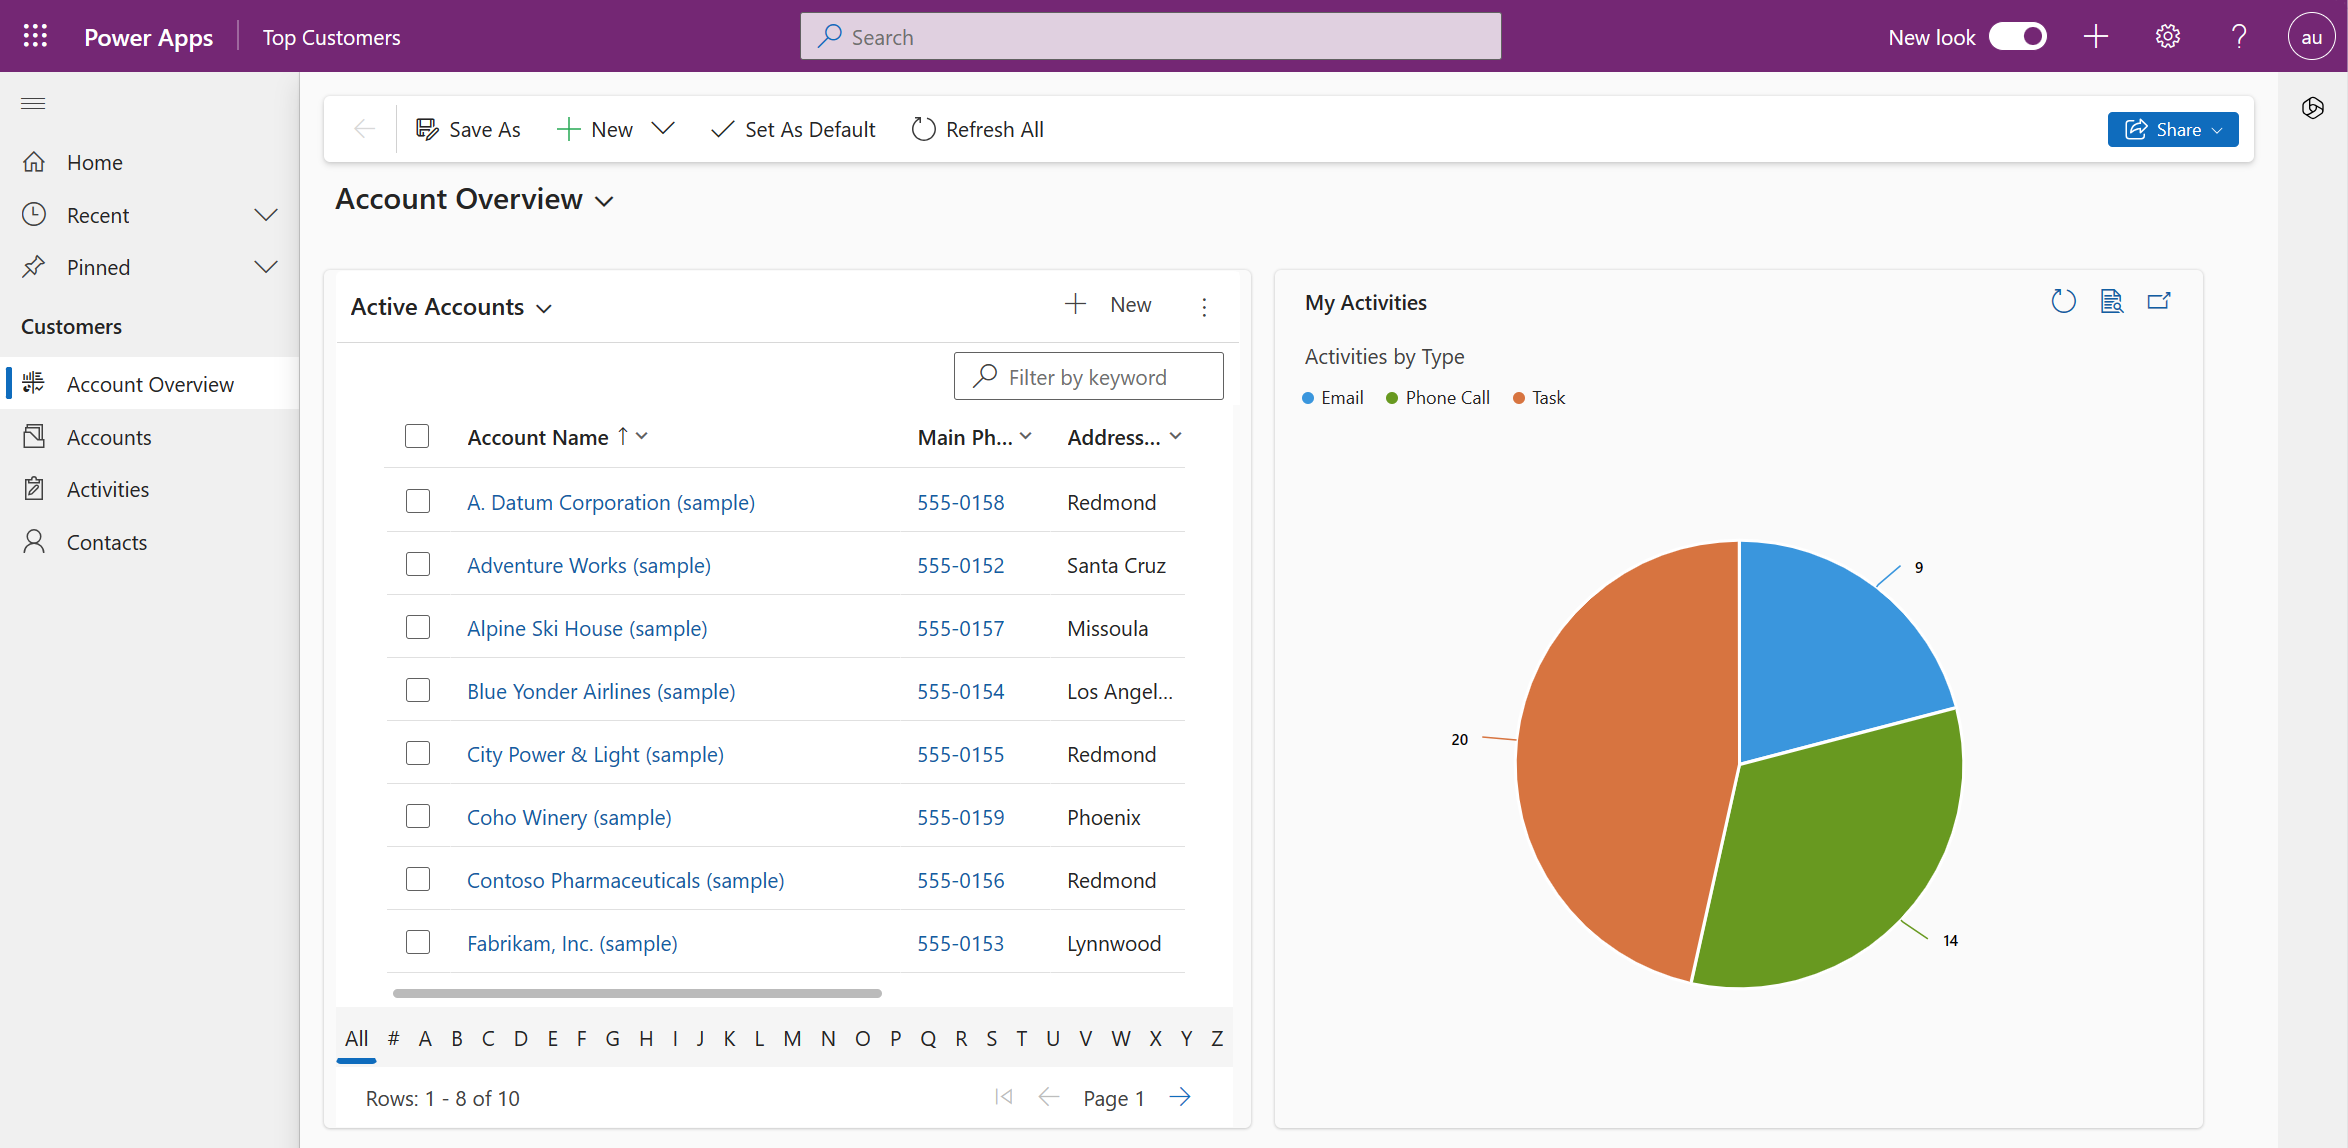Click the chart export/download icon
Image resolution: width=2348 pixels, height=1148 pixels.
pyautogui.click(x=2159, y=302)
